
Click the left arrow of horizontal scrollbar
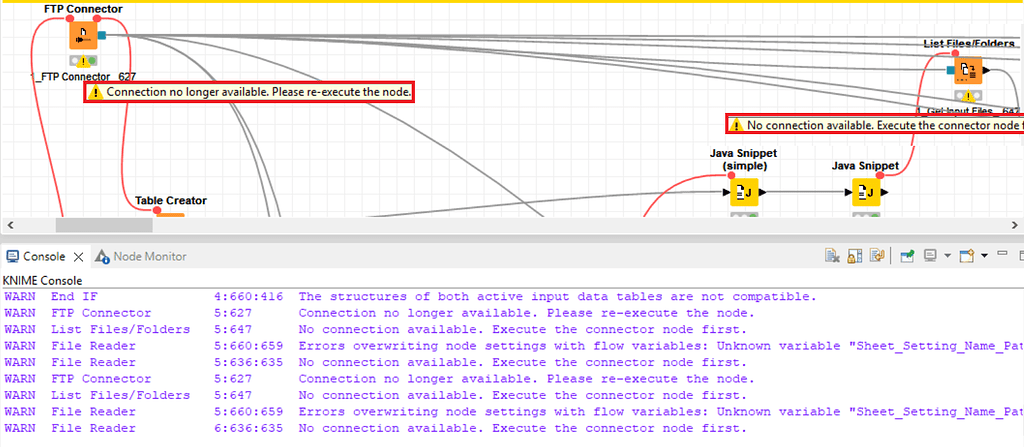pos(8,225)
